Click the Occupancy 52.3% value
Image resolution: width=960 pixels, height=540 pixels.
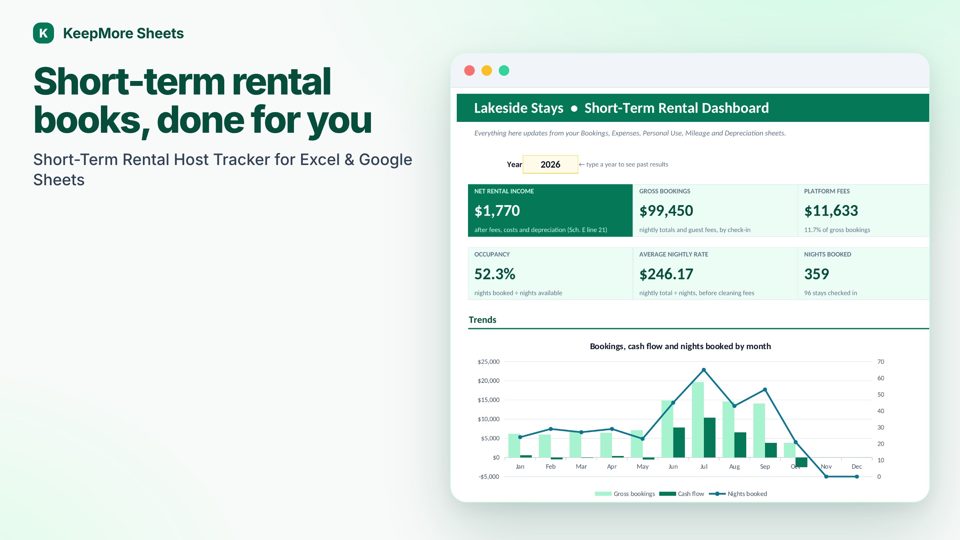[495, 274]
